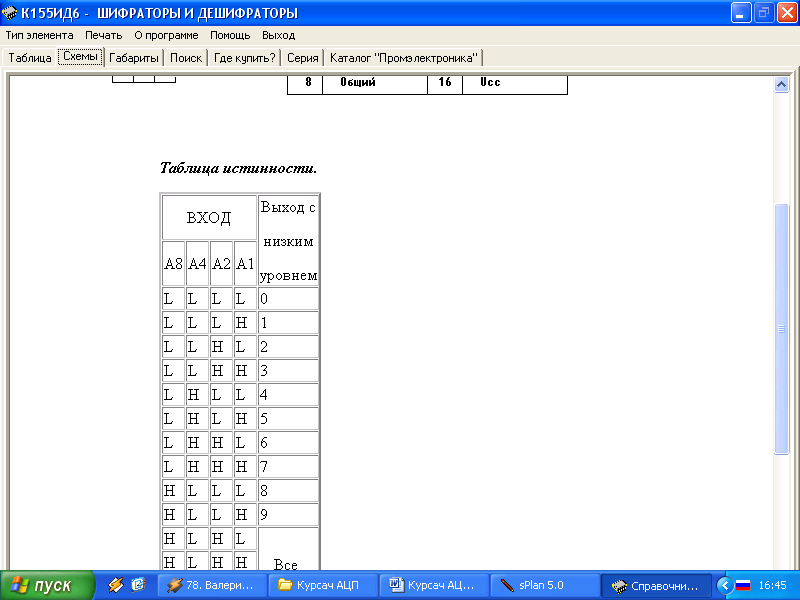Open the Где купить? tab
The width and height of the screenshot is (800, 600).
(x=244, y=58)
